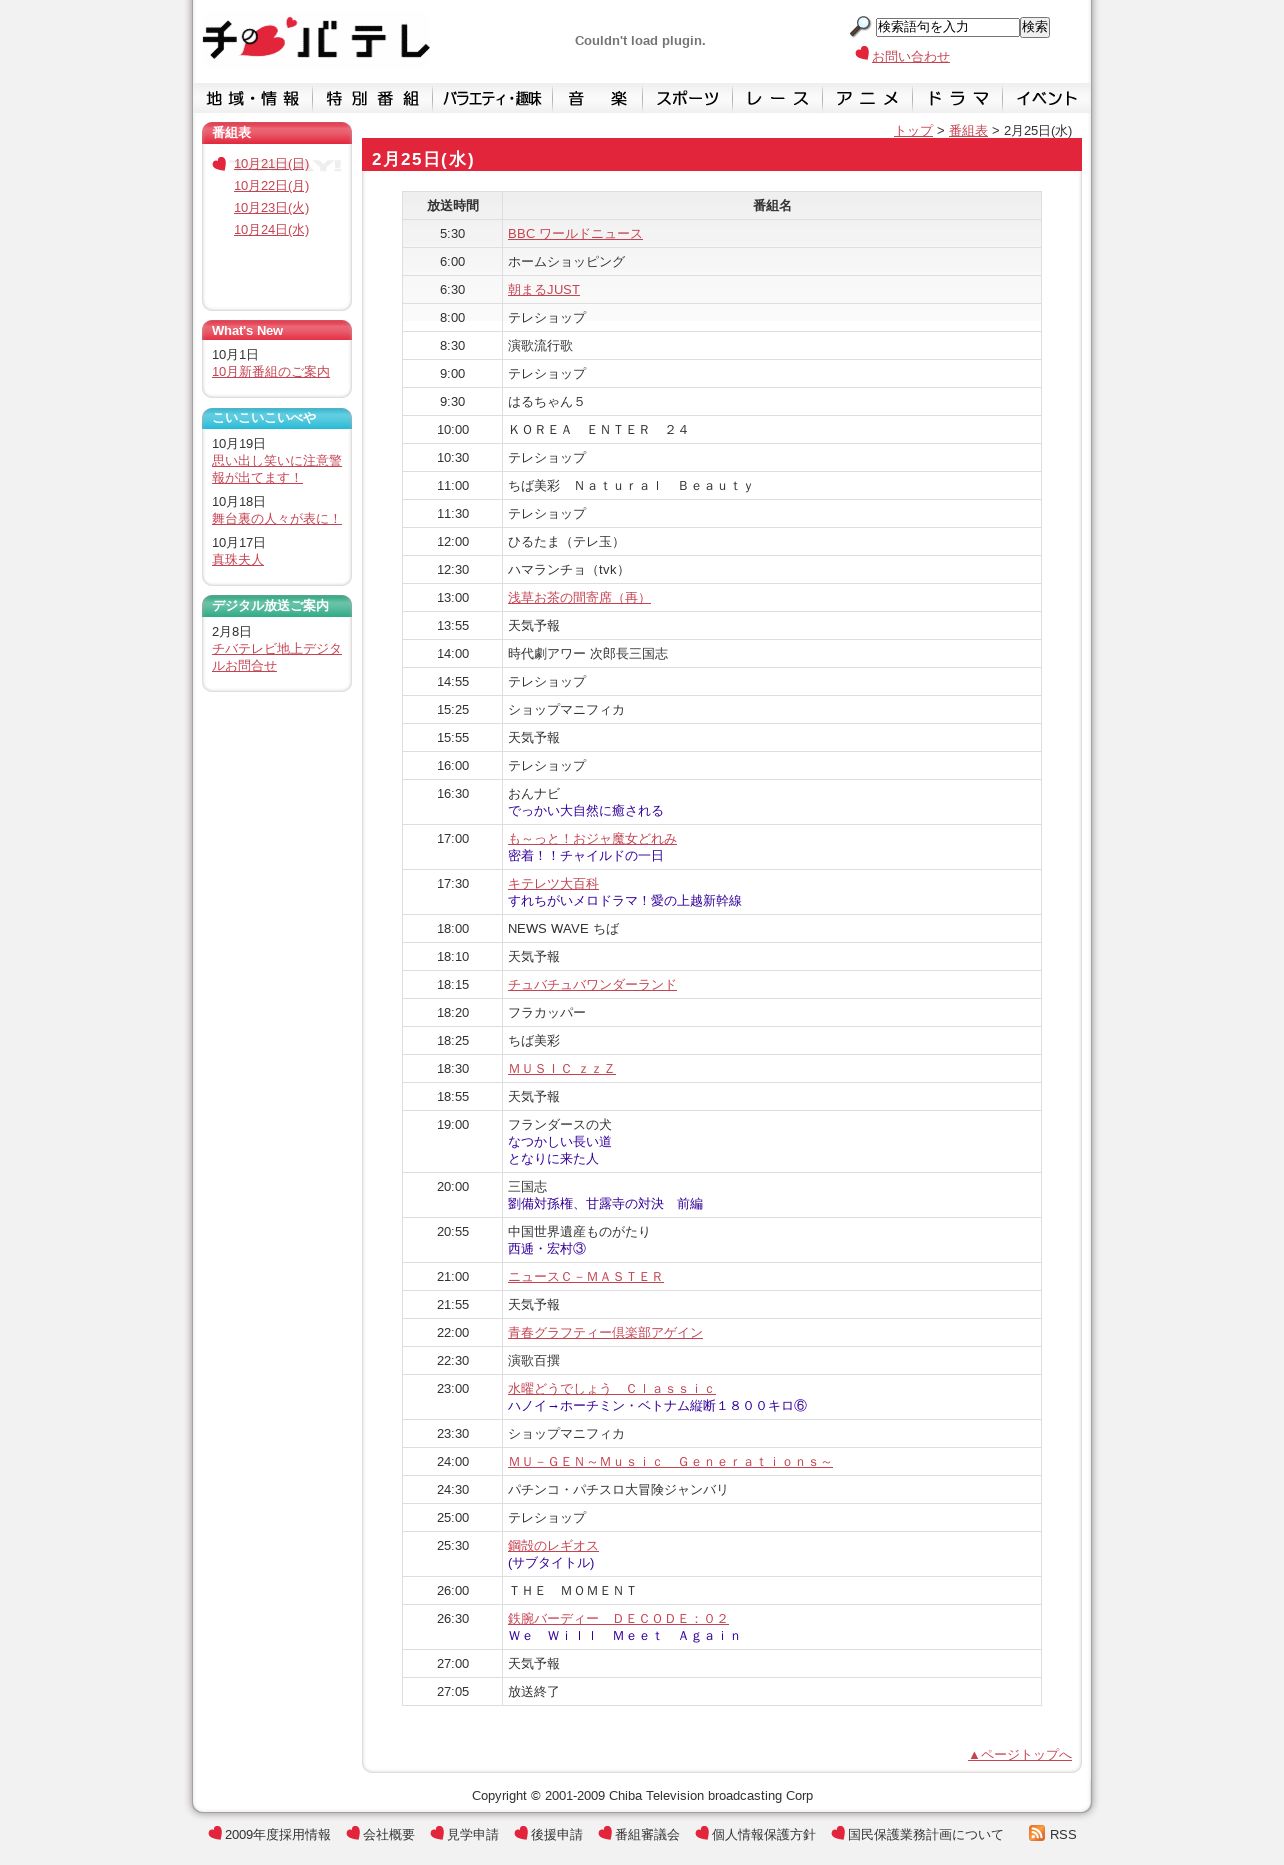Viewport: 1284px width, 1865px height.
Task: Open 後援申請 footer link
Action: click(557, 1835)
